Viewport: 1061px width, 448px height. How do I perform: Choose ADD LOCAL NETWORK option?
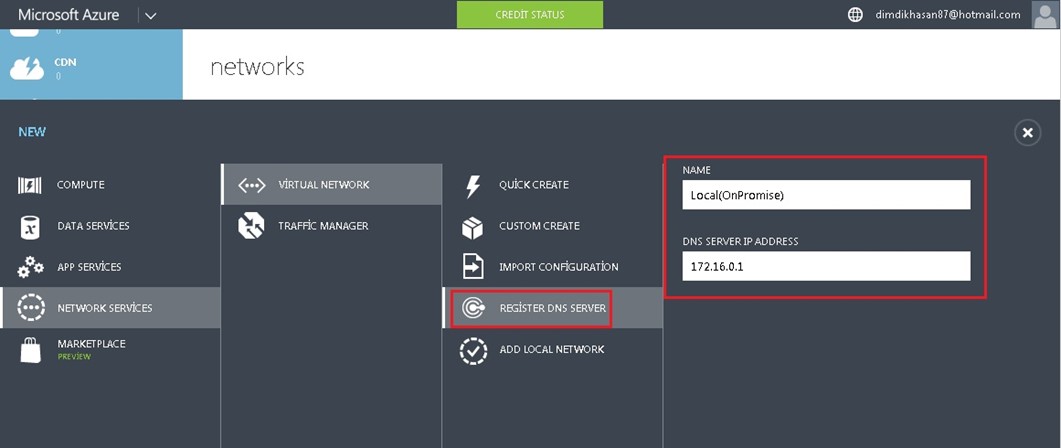click(x=553, y=349)
